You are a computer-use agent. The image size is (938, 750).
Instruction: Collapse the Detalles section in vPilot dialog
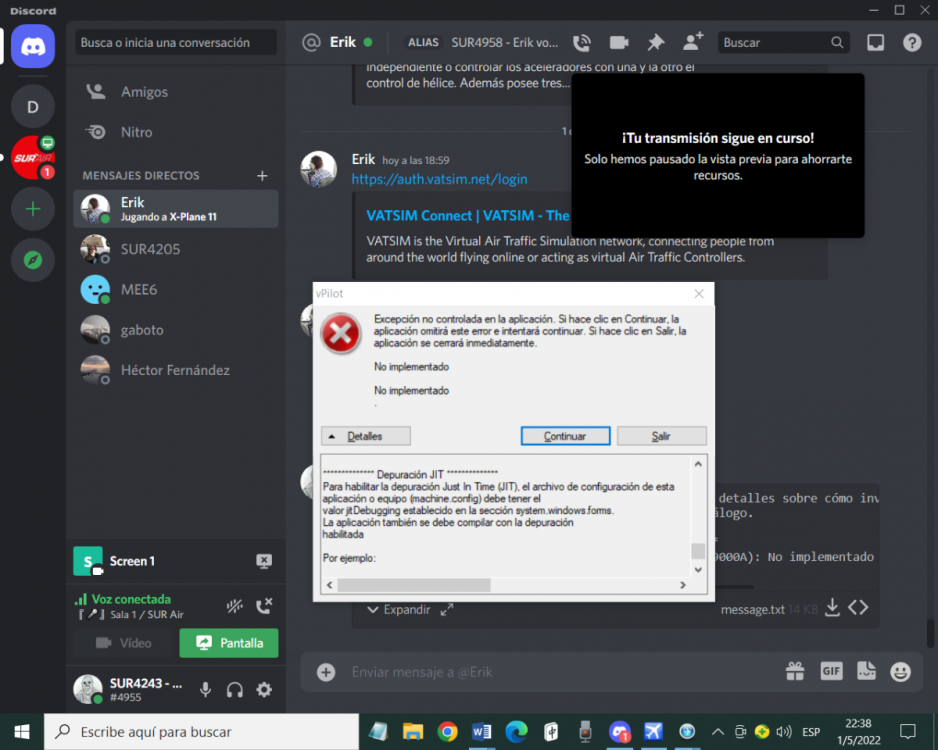(365, 436)
